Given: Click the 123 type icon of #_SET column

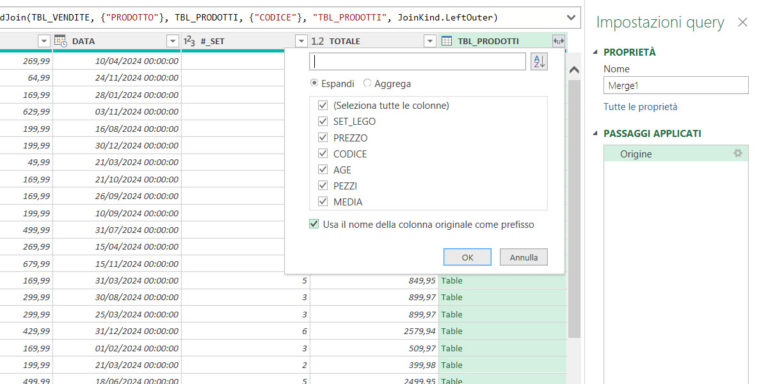Looking at the screenshot, I should click(189, 41).
